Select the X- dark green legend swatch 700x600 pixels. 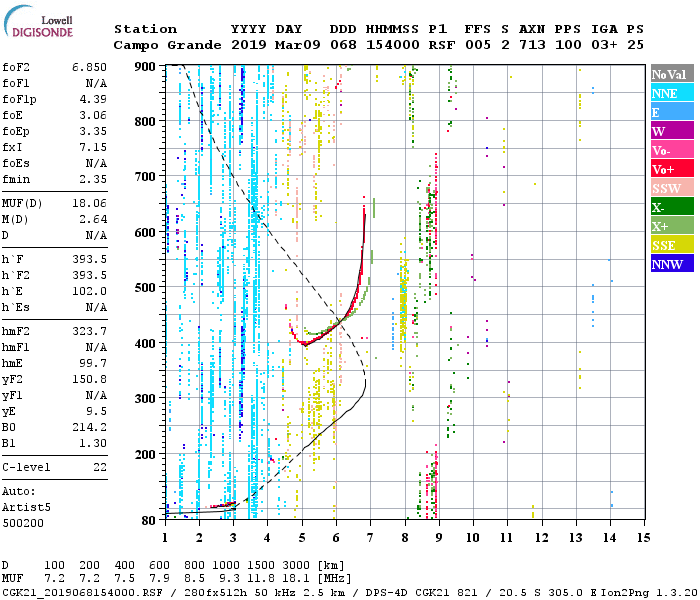672,207
